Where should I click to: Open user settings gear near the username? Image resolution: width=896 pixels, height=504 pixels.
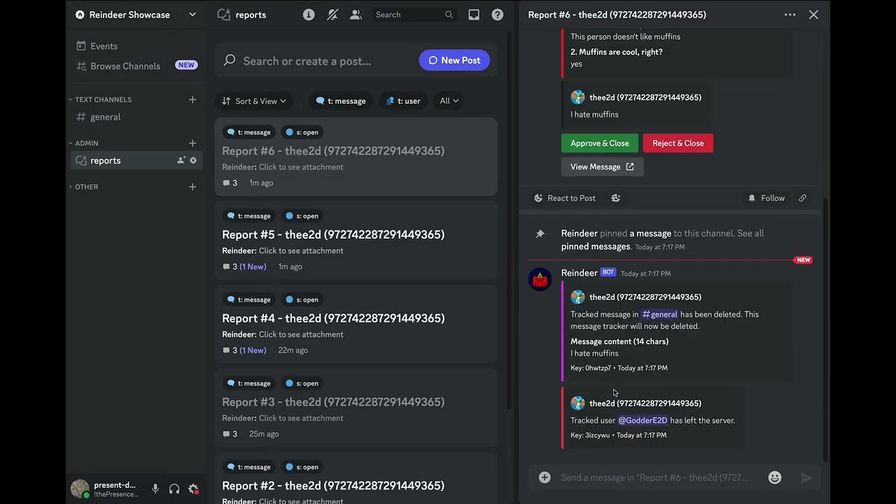pyautogui.click(x=193, y=489)
